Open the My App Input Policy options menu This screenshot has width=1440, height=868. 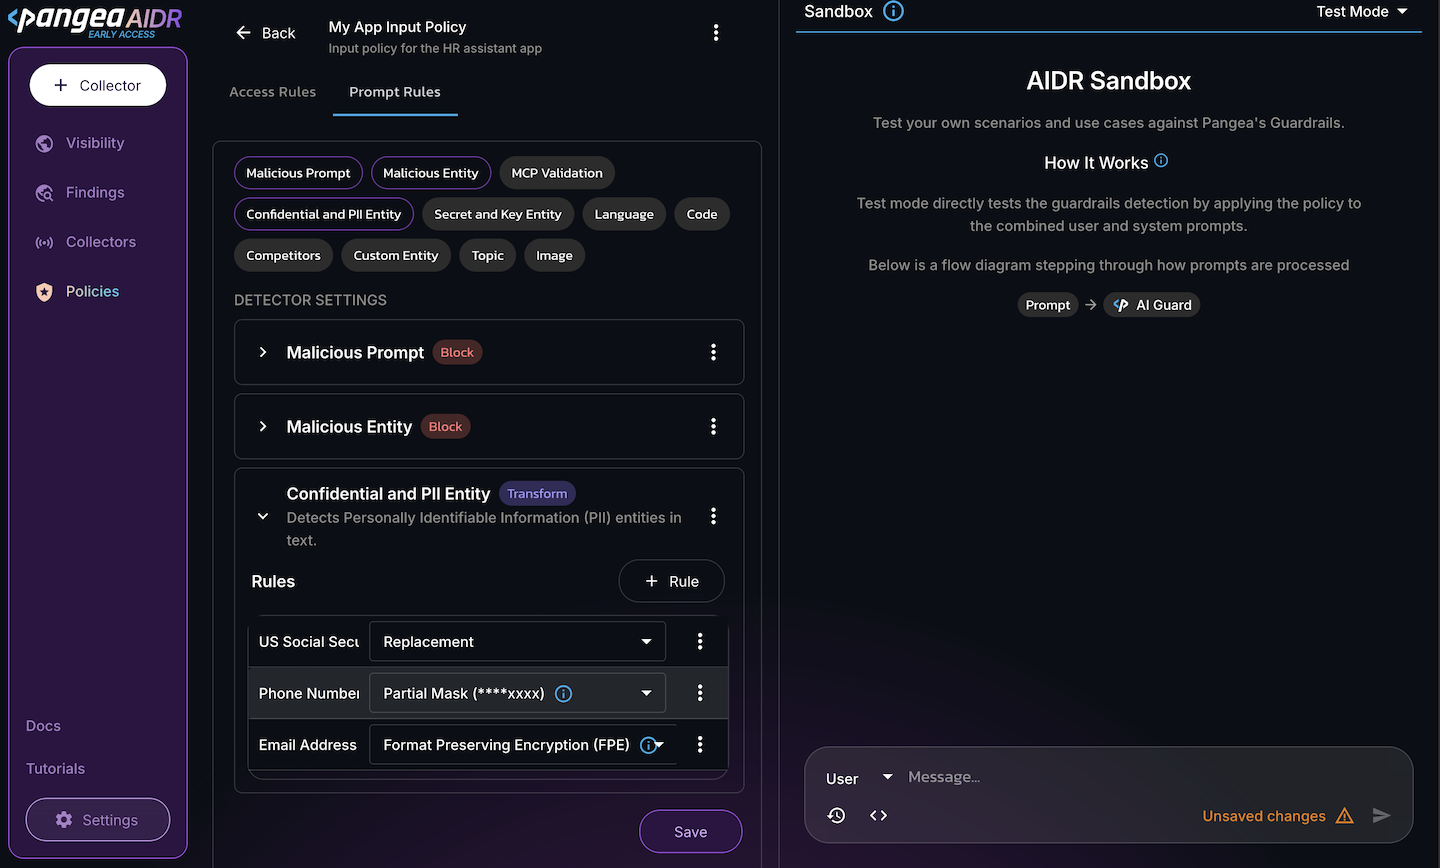coord(716,33)
